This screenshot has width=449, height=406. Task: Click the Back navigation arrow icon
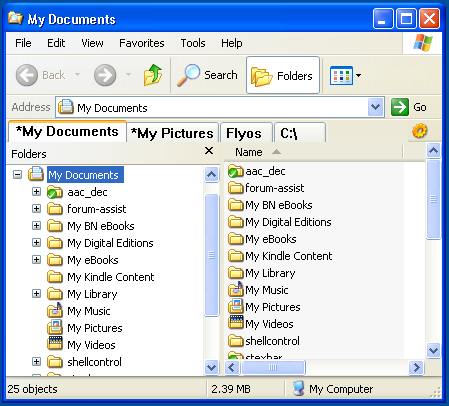pyautogui.click(x=27, y=75)
